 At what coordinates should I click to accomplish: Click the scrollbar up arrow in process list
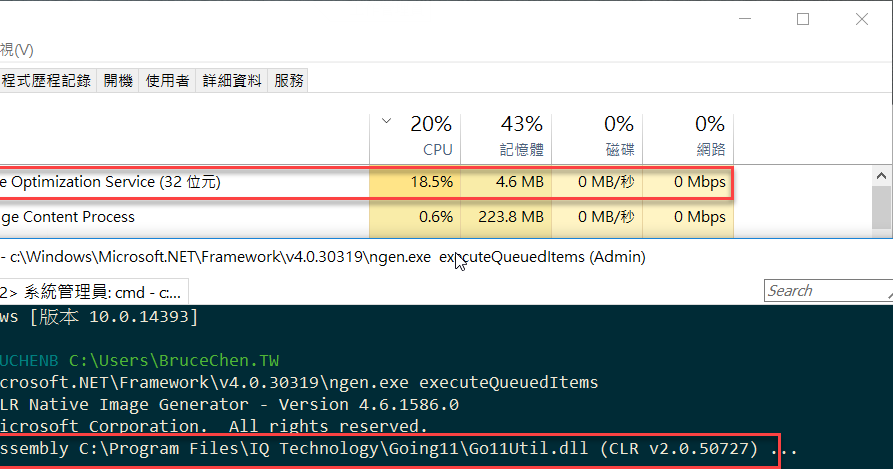click(x=882, y=176)
